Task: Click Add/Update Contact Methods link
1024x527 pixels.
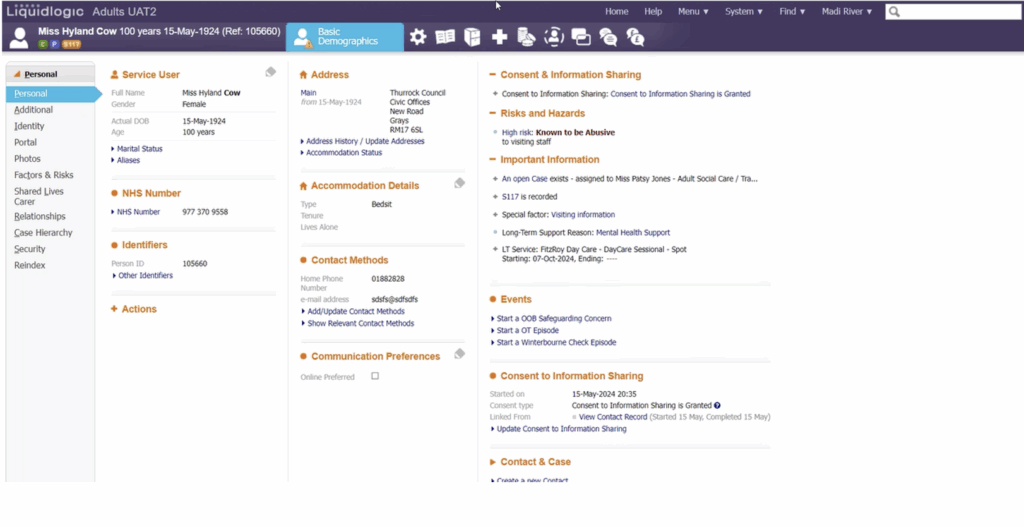Action: [x=356, y=311]
